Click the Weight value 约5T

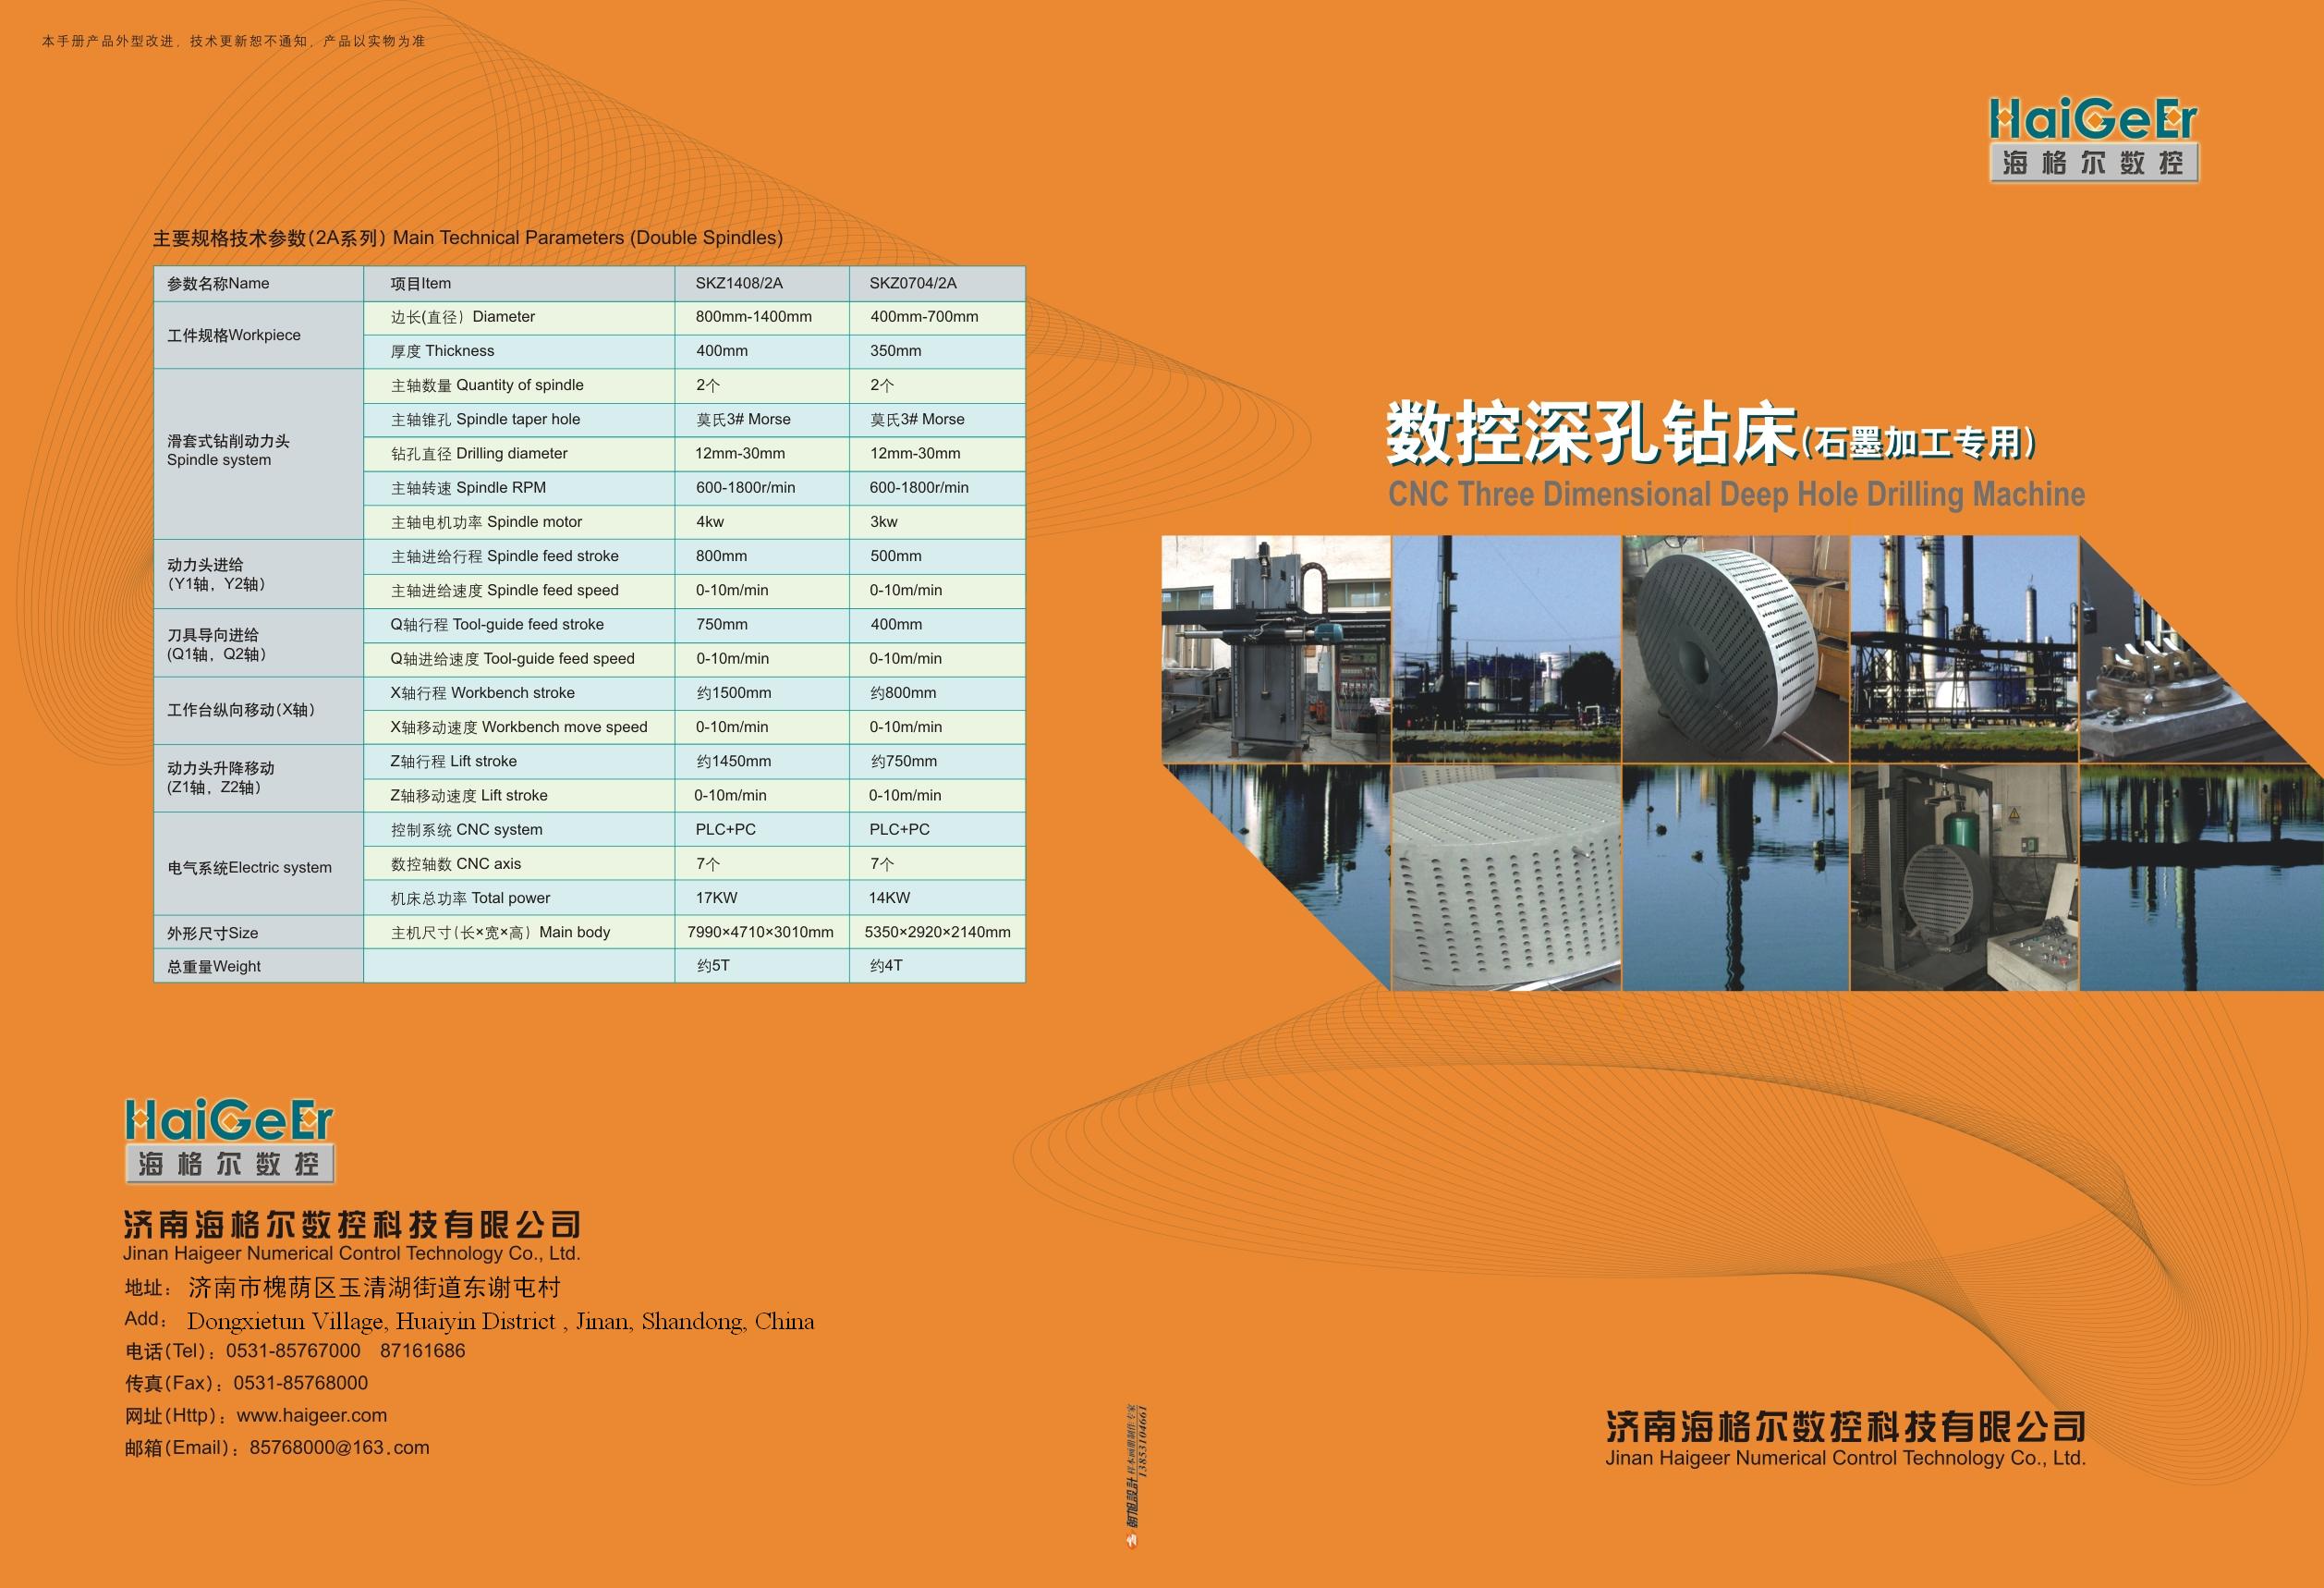point(713,965)
